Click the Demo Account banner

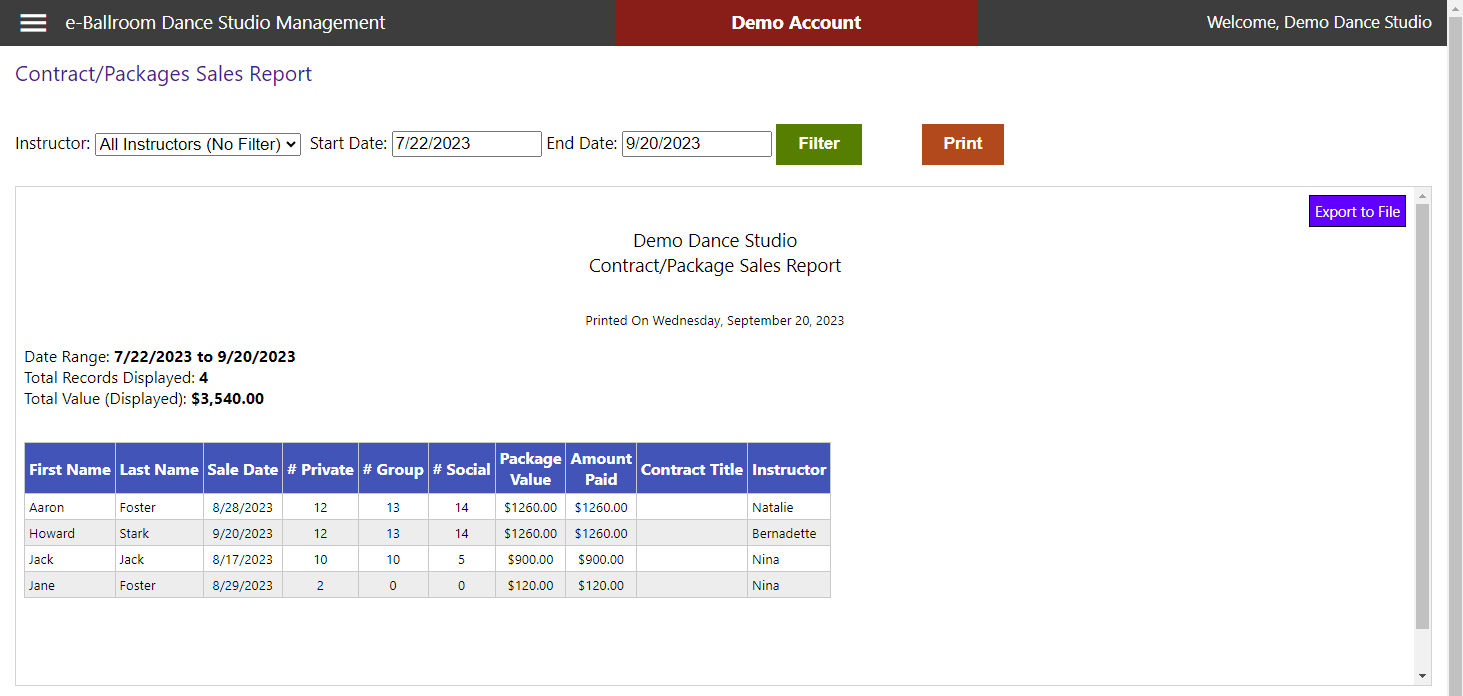[796, 23]
